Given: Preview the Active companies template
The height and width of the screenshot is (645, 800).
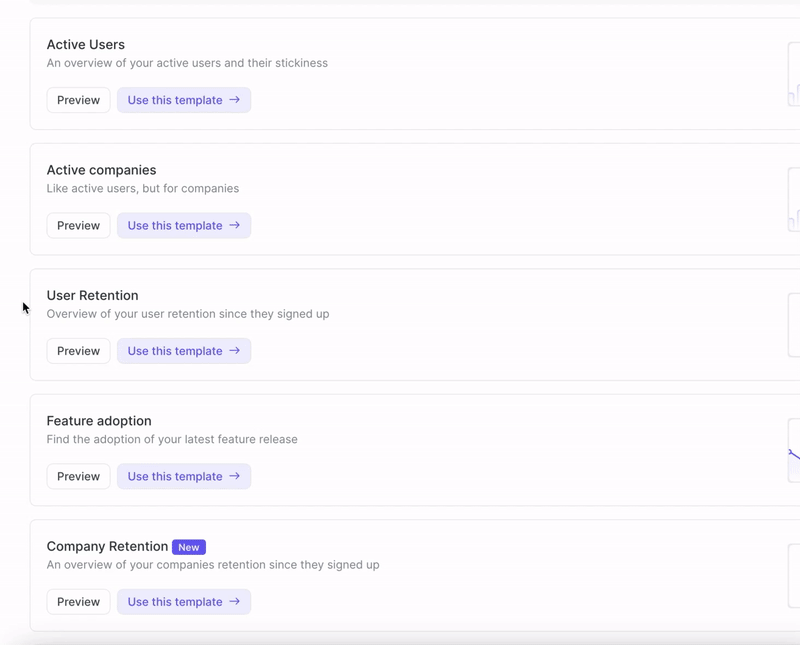Looking at the screenshot, I should [x=78, y=226].
